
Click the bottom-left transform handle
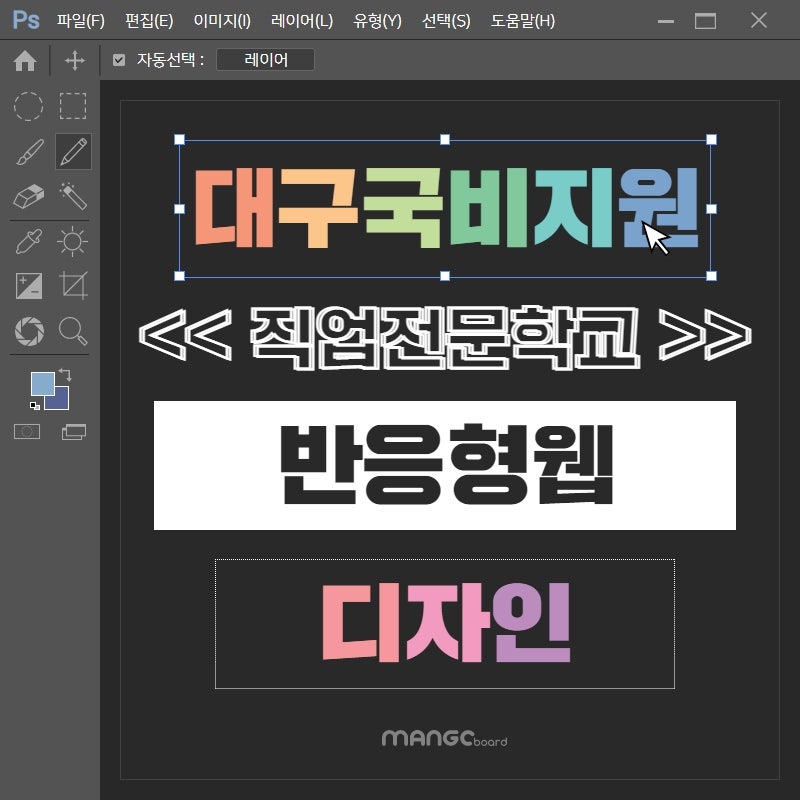coord(180,276)
